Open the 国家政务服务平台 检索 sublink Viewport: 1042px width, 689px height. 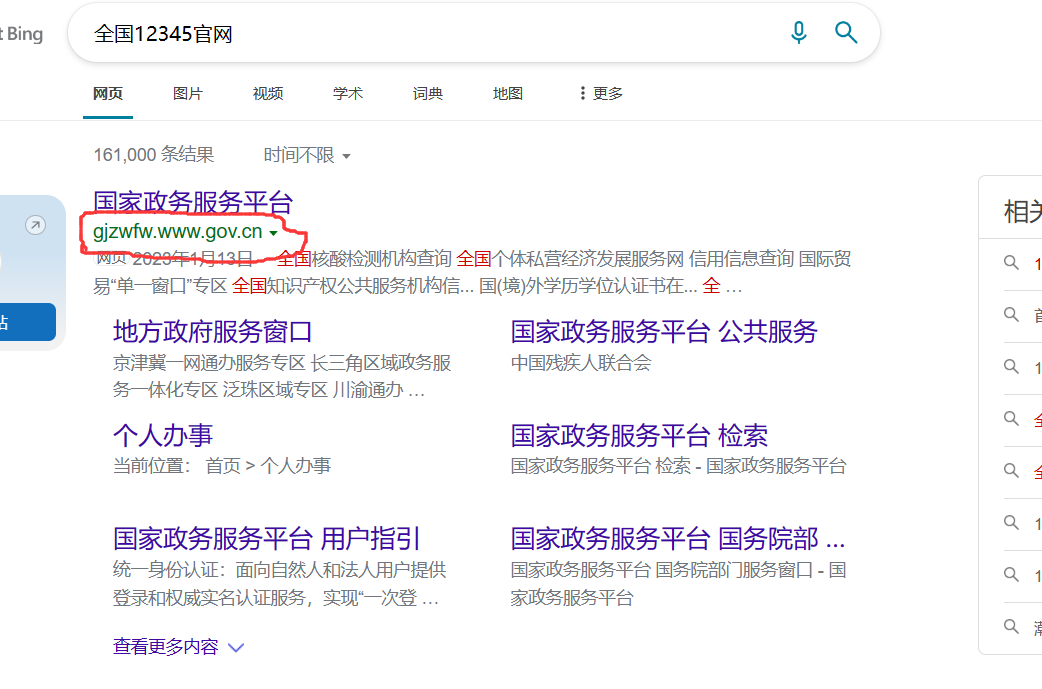click(639, 435)
